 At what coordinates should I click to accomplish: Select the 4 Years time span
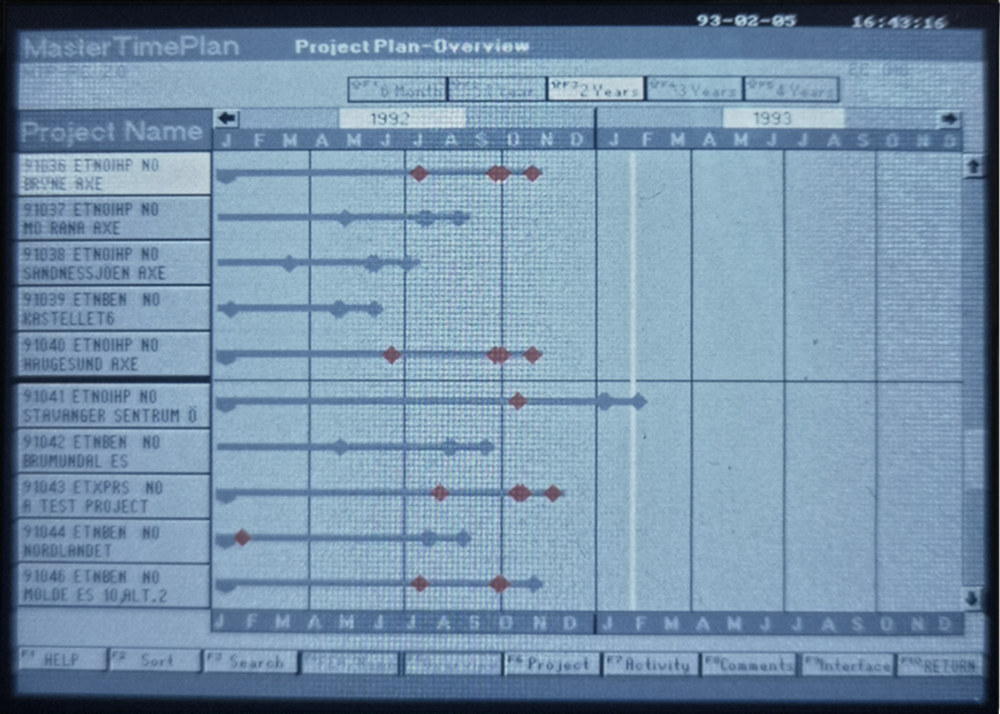coord(791,89)
